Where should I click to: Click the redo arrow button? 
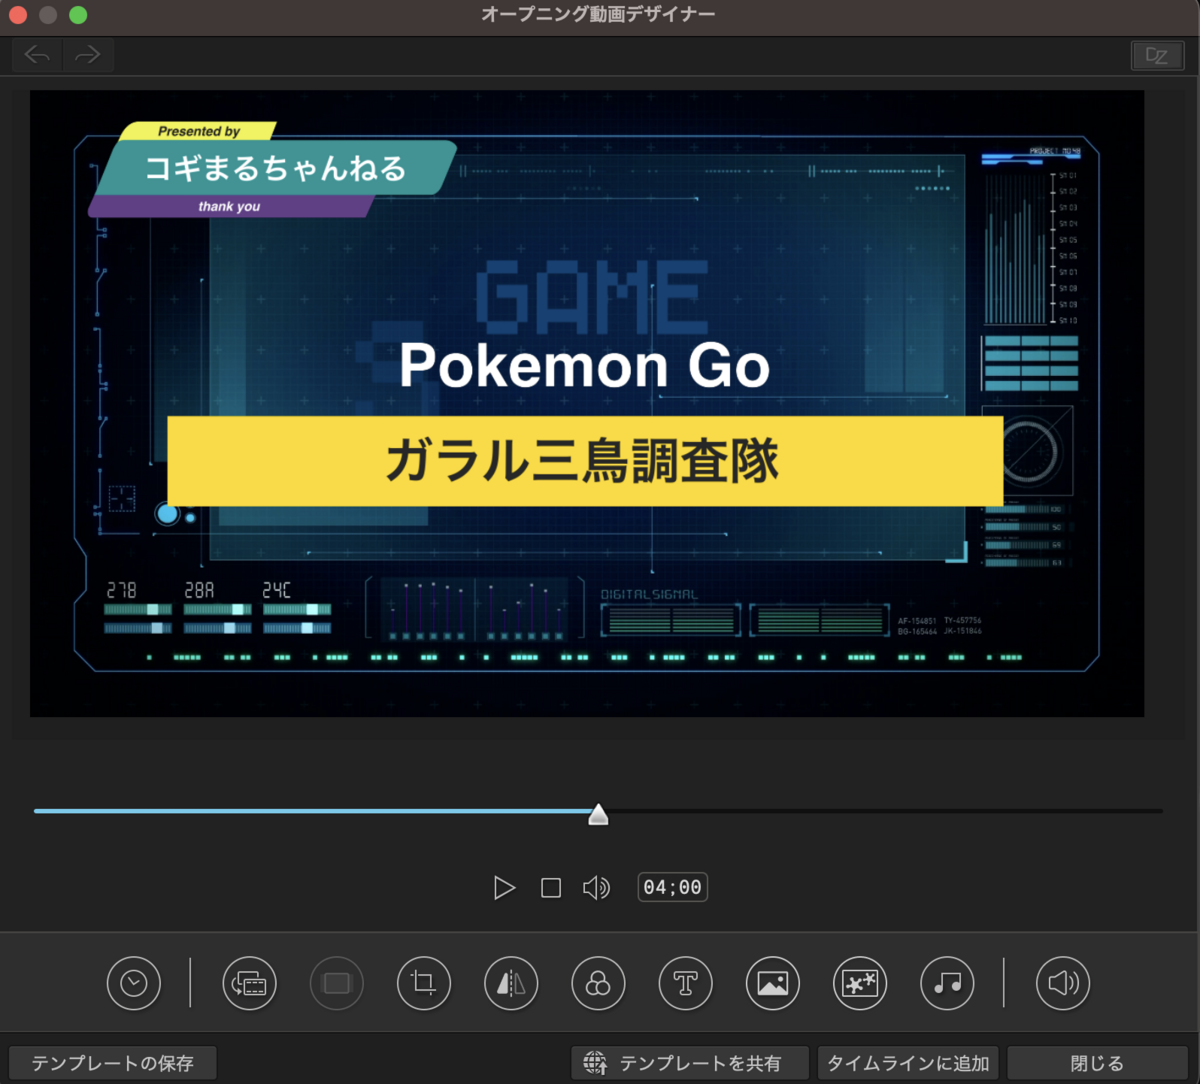click(88, 55)
